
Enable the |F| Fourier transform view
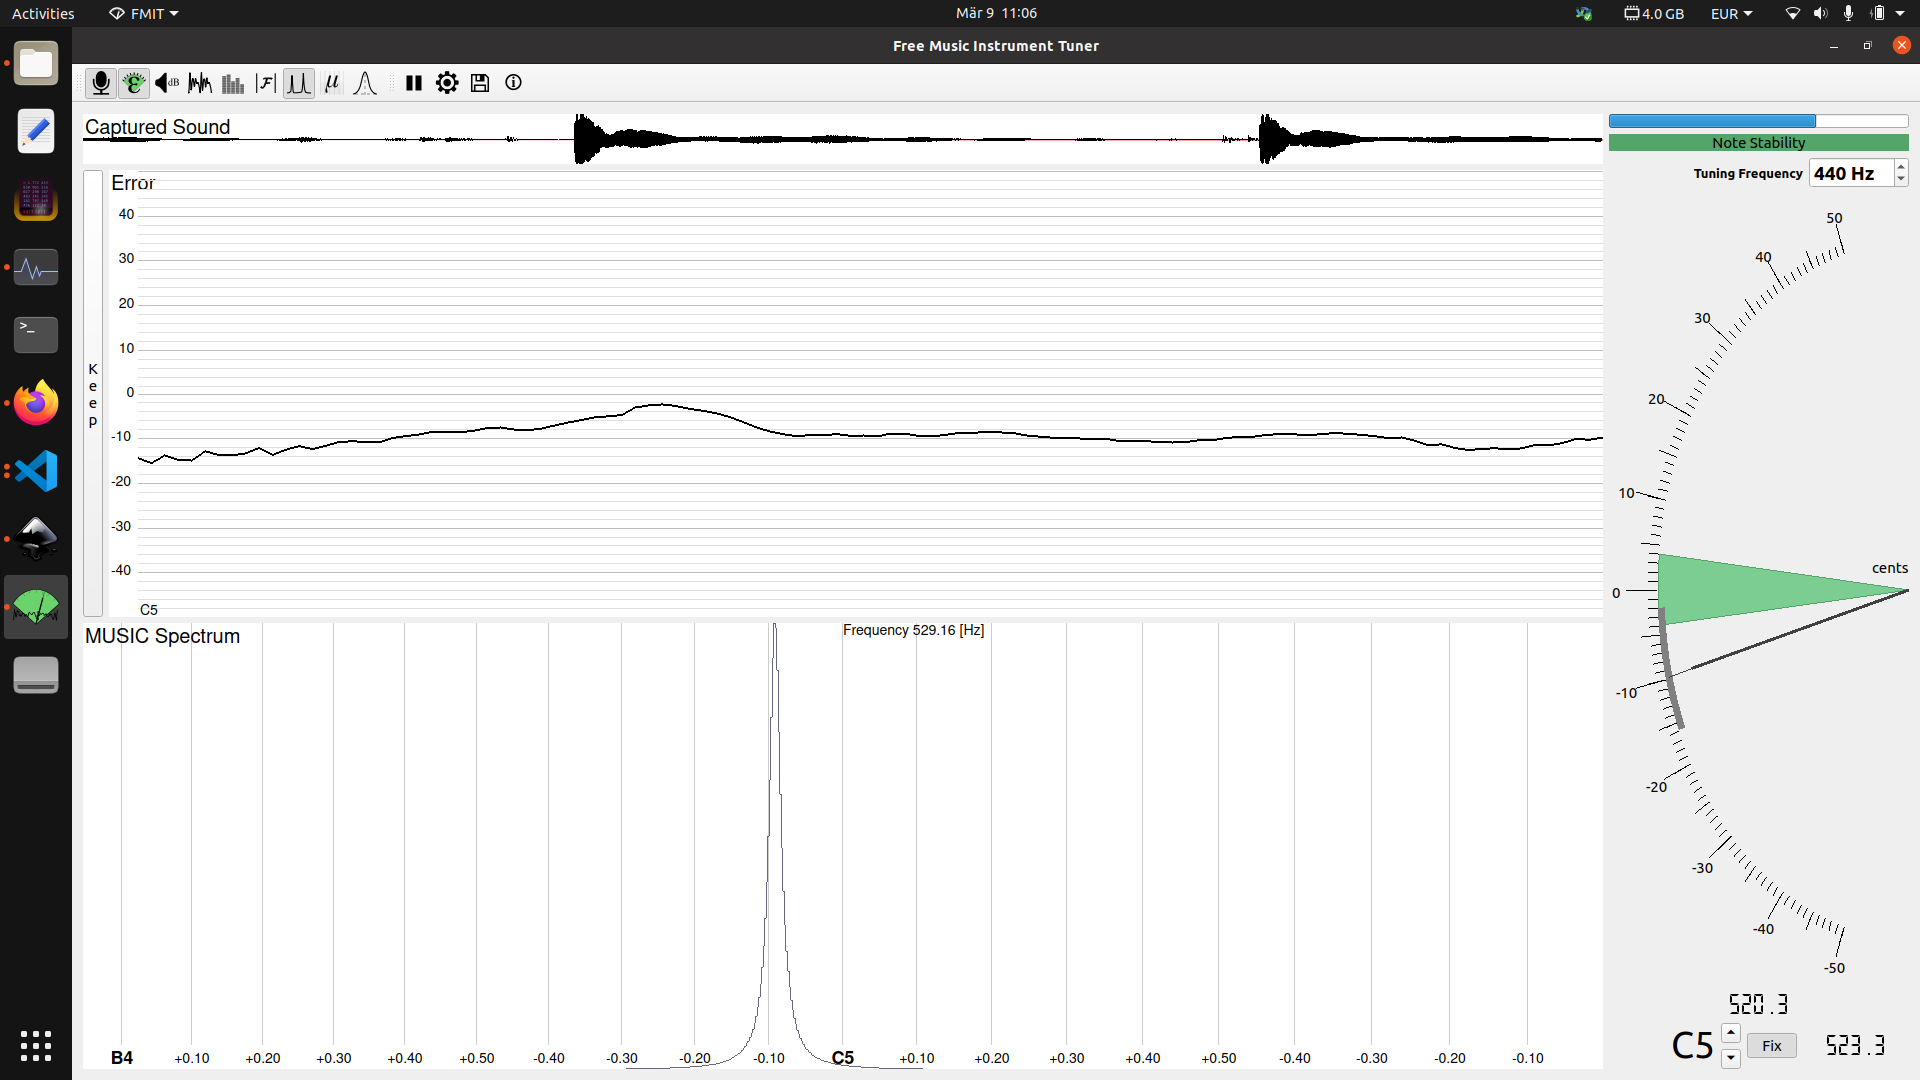pos(265,83)
